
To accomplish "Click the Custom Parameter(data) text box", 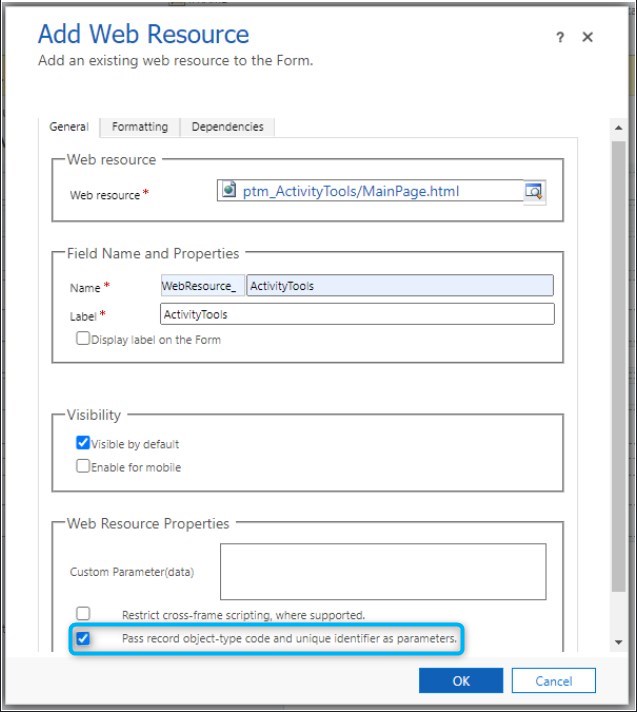I will coord(382,571).
